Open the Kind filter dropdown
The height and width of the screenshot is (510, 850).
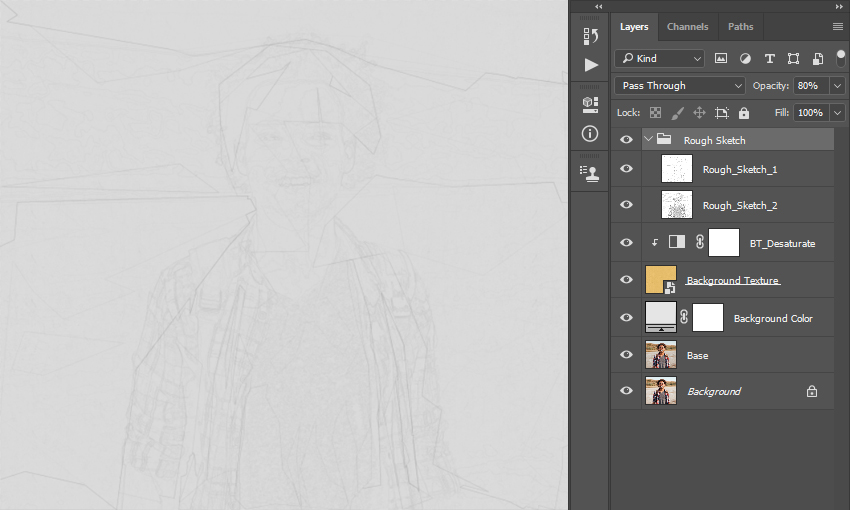[659, 59]
